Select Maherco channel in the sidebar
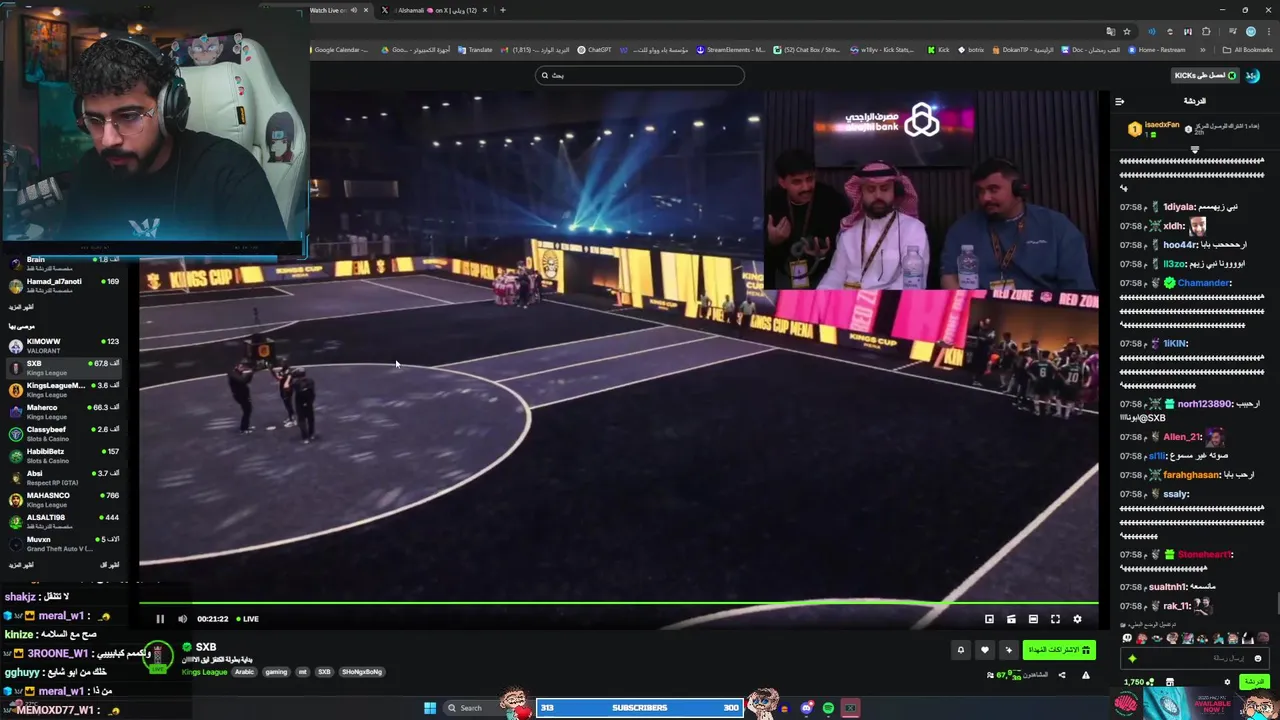The image size is (1280, 720). tap(62, 412)
